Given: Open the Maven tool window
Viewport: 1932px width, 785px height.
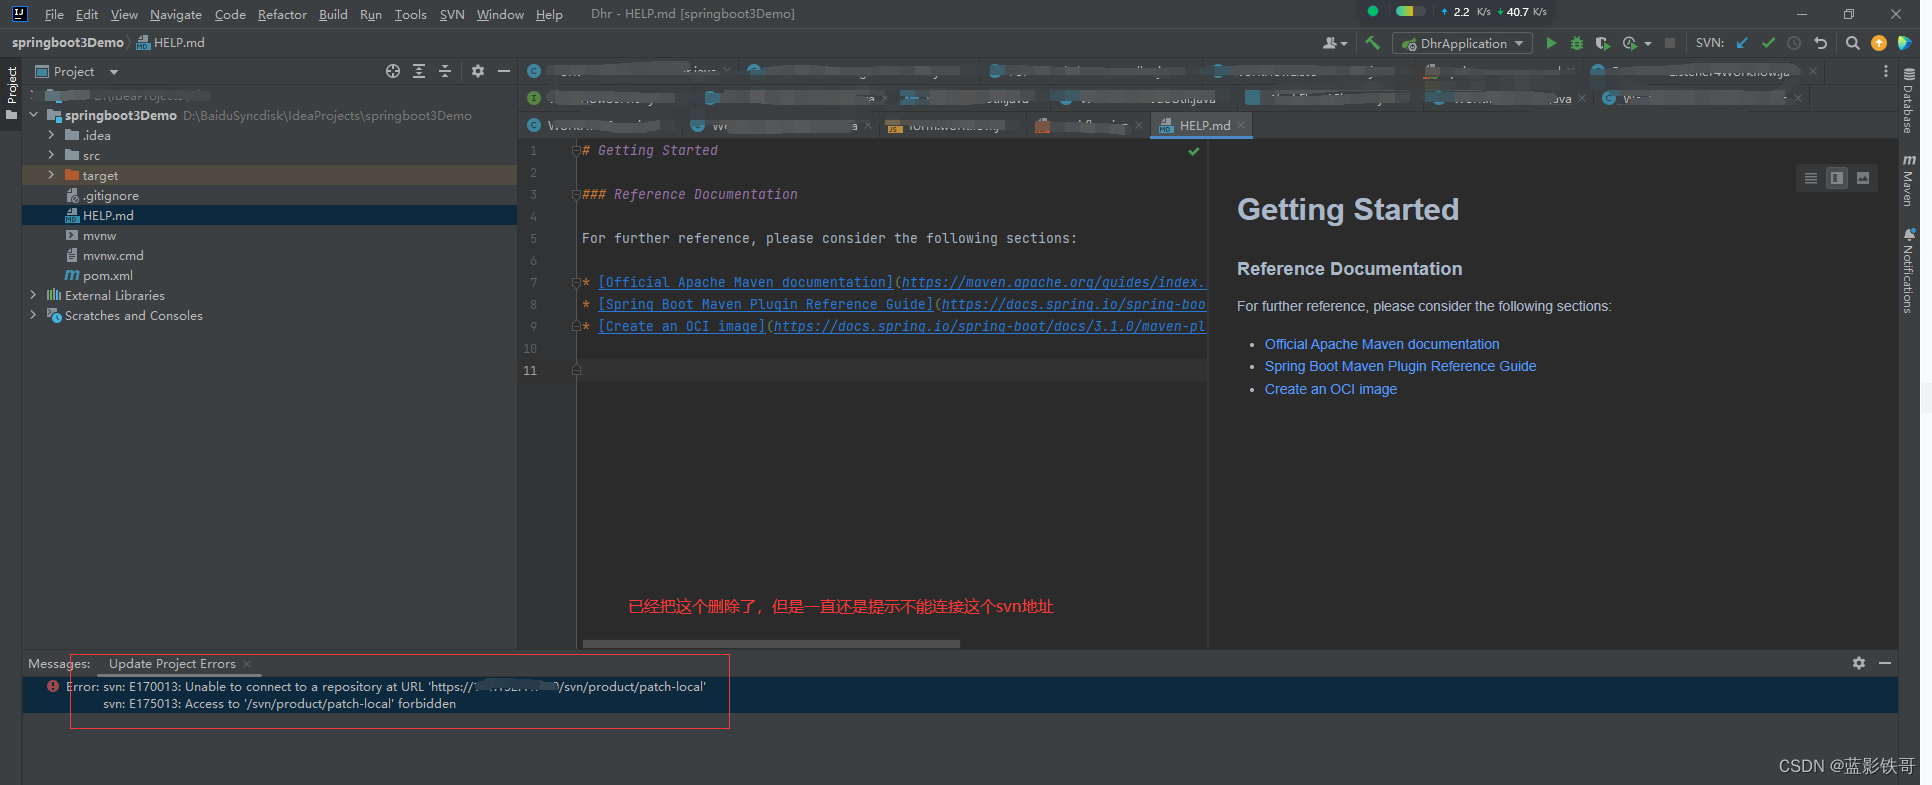Looking at the screenshot, I should [x=1908, y=180].
